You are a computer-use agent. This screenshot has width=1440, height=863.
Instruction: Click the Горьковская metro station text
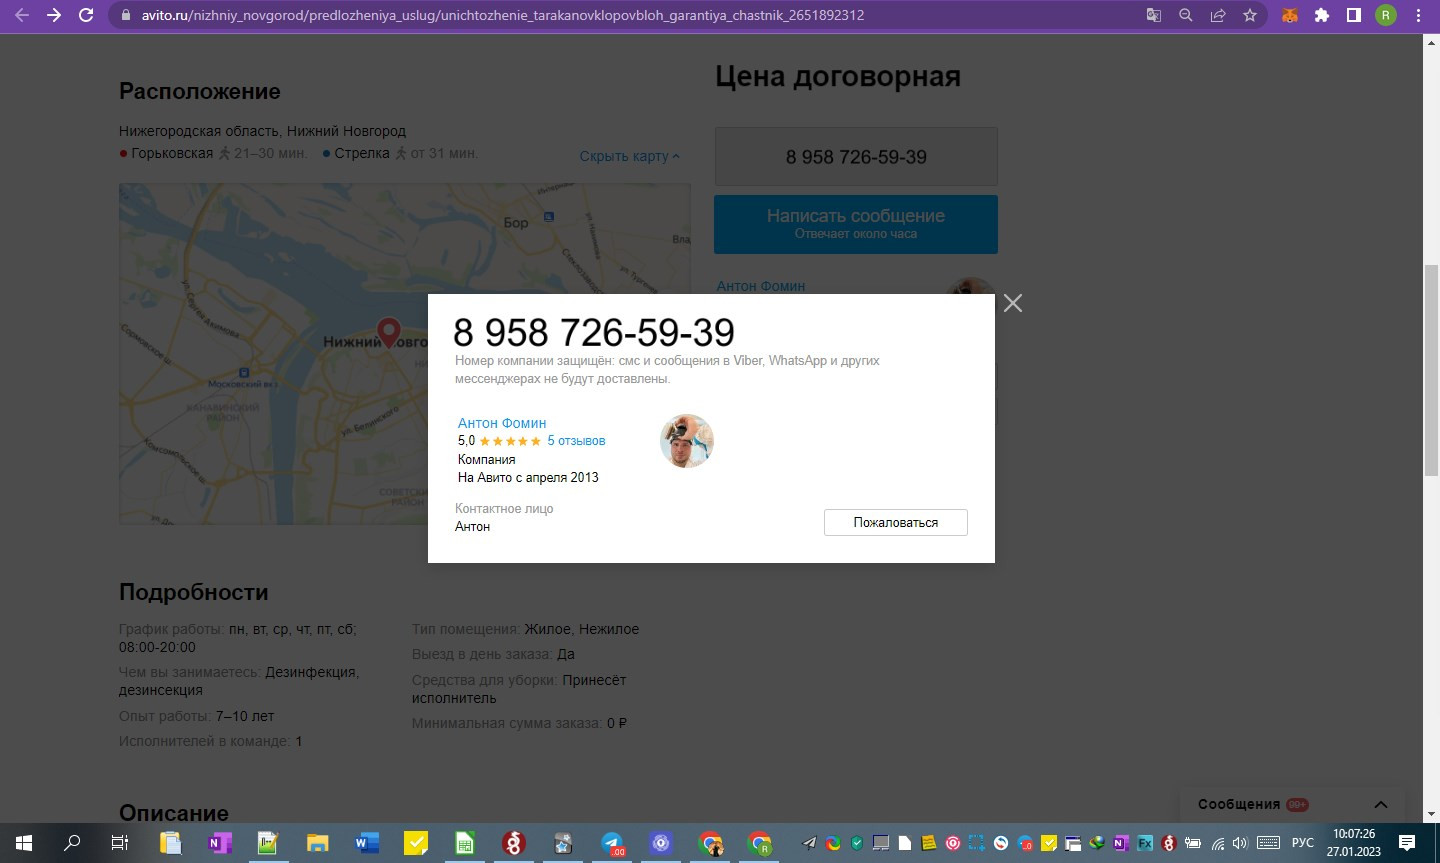(x=172, y=153)
